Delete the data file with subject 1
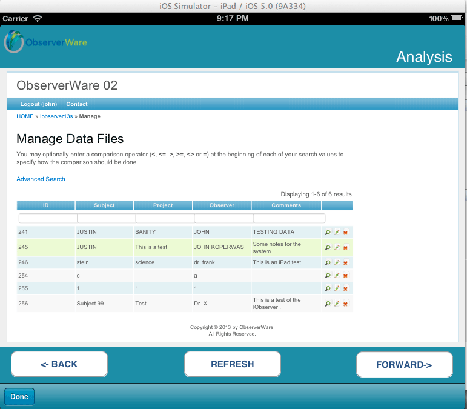Screen dimensions: 467x409 pos(345,289)
